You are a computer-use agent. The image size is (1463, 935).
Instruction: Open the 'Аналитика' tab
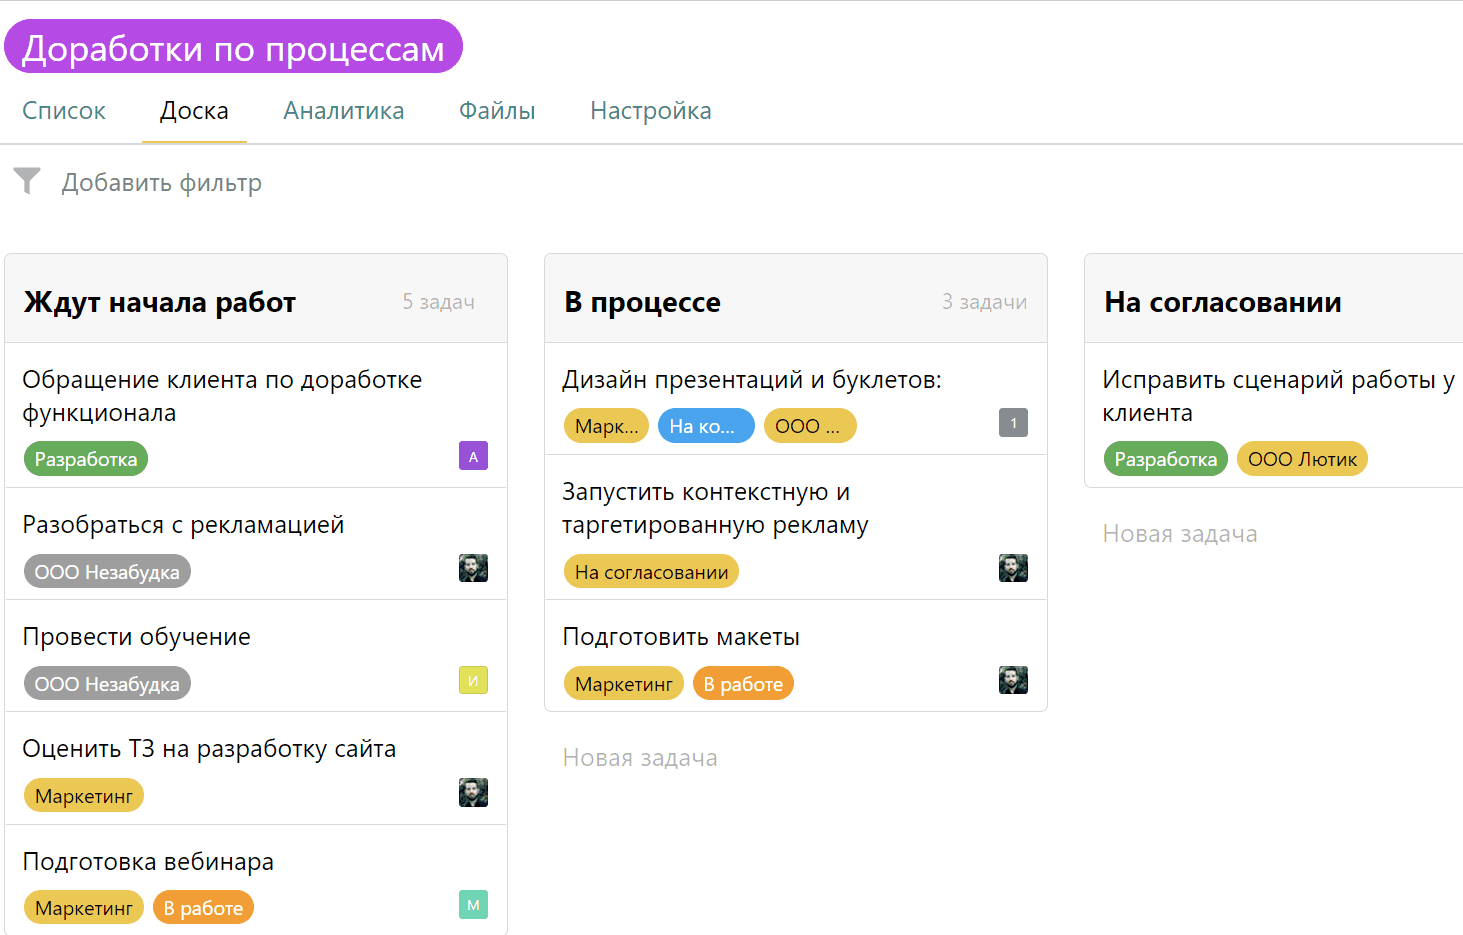tap(343, 110)
